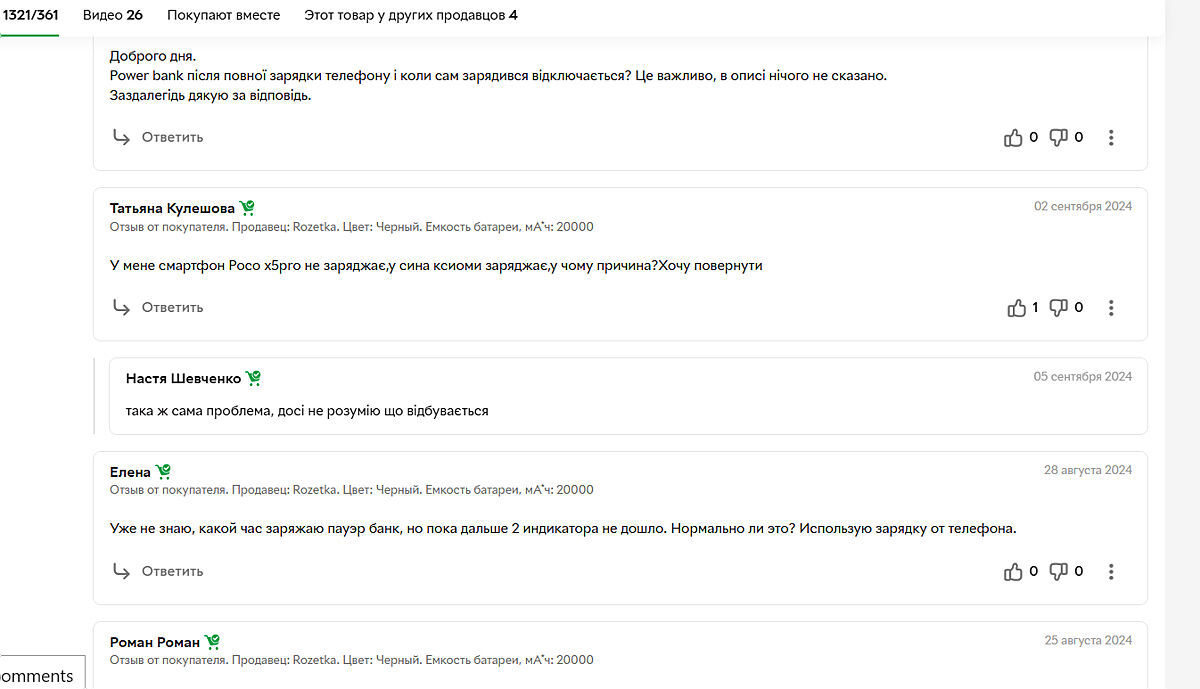
Task: Reply to Елена's review via Ответить
Action: 159,571
